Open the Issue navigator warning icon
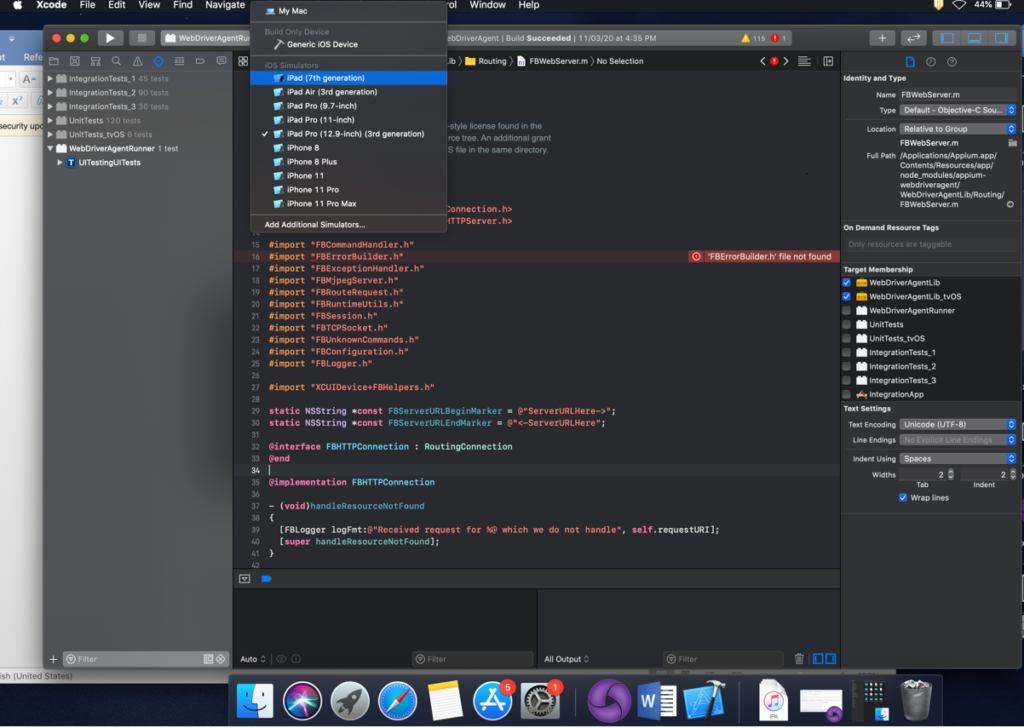 [x=137, y=61]
